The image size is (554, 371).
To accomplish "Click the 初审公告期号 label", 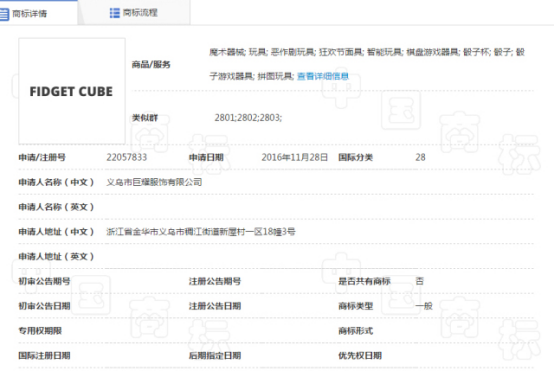I will coord(44,281).
